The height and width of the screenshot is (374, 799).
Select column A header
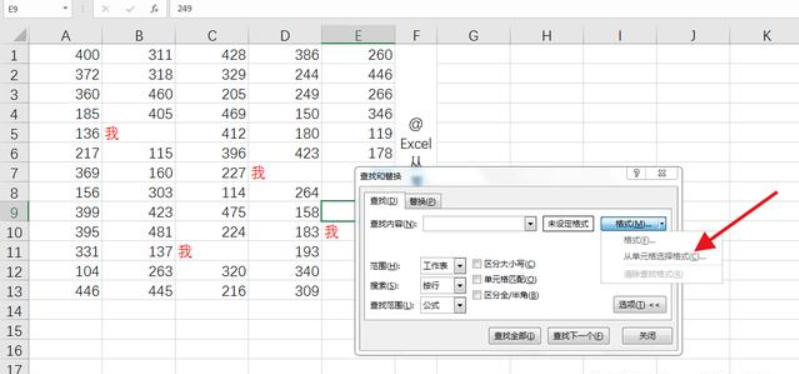click(x=65, y=35)
